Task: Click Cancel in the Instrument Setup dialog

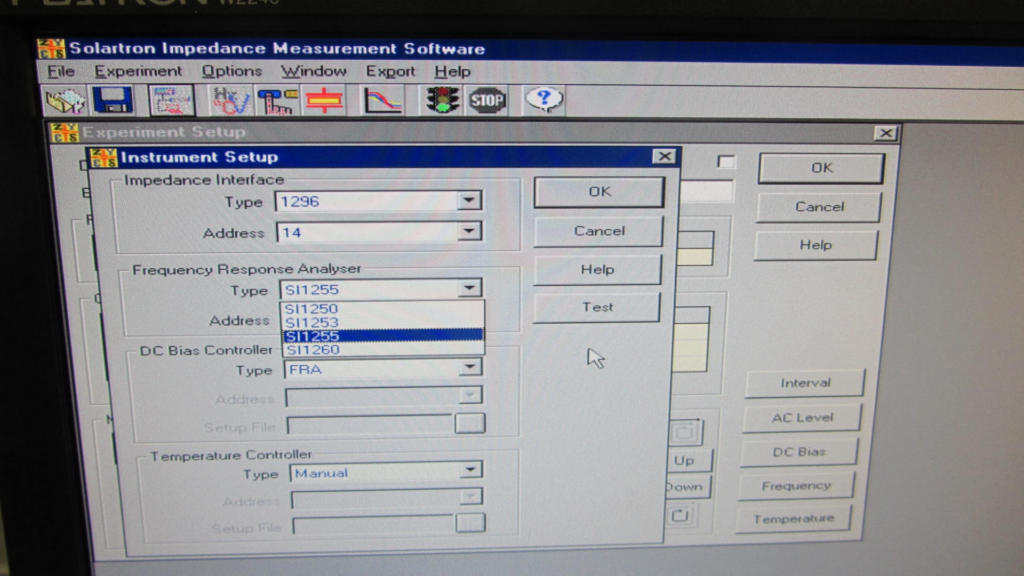Action: tap(598, 231)
